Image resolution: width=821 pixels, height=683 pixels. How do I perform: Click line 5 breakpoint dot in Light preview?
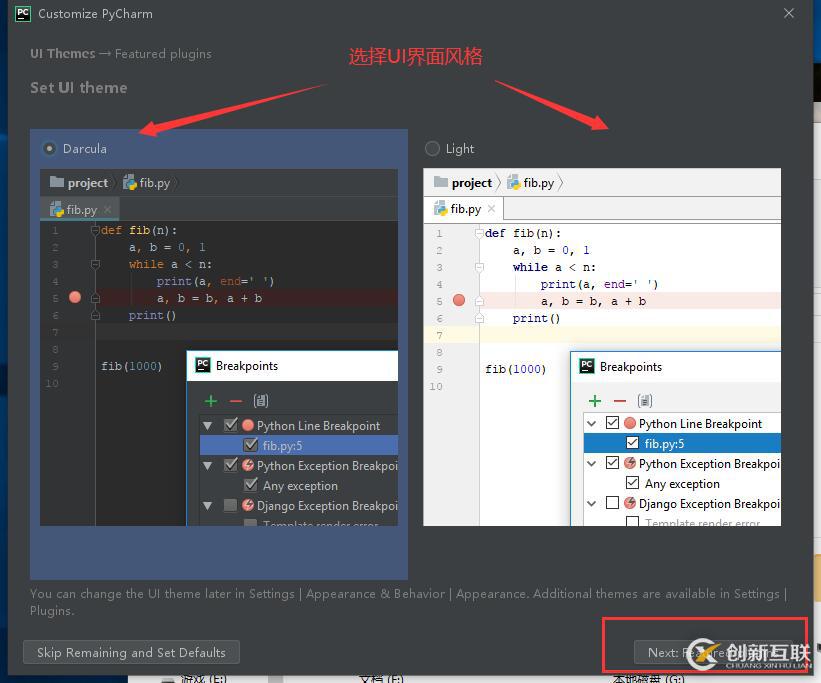pyautogui.click(x=459, y=300)
